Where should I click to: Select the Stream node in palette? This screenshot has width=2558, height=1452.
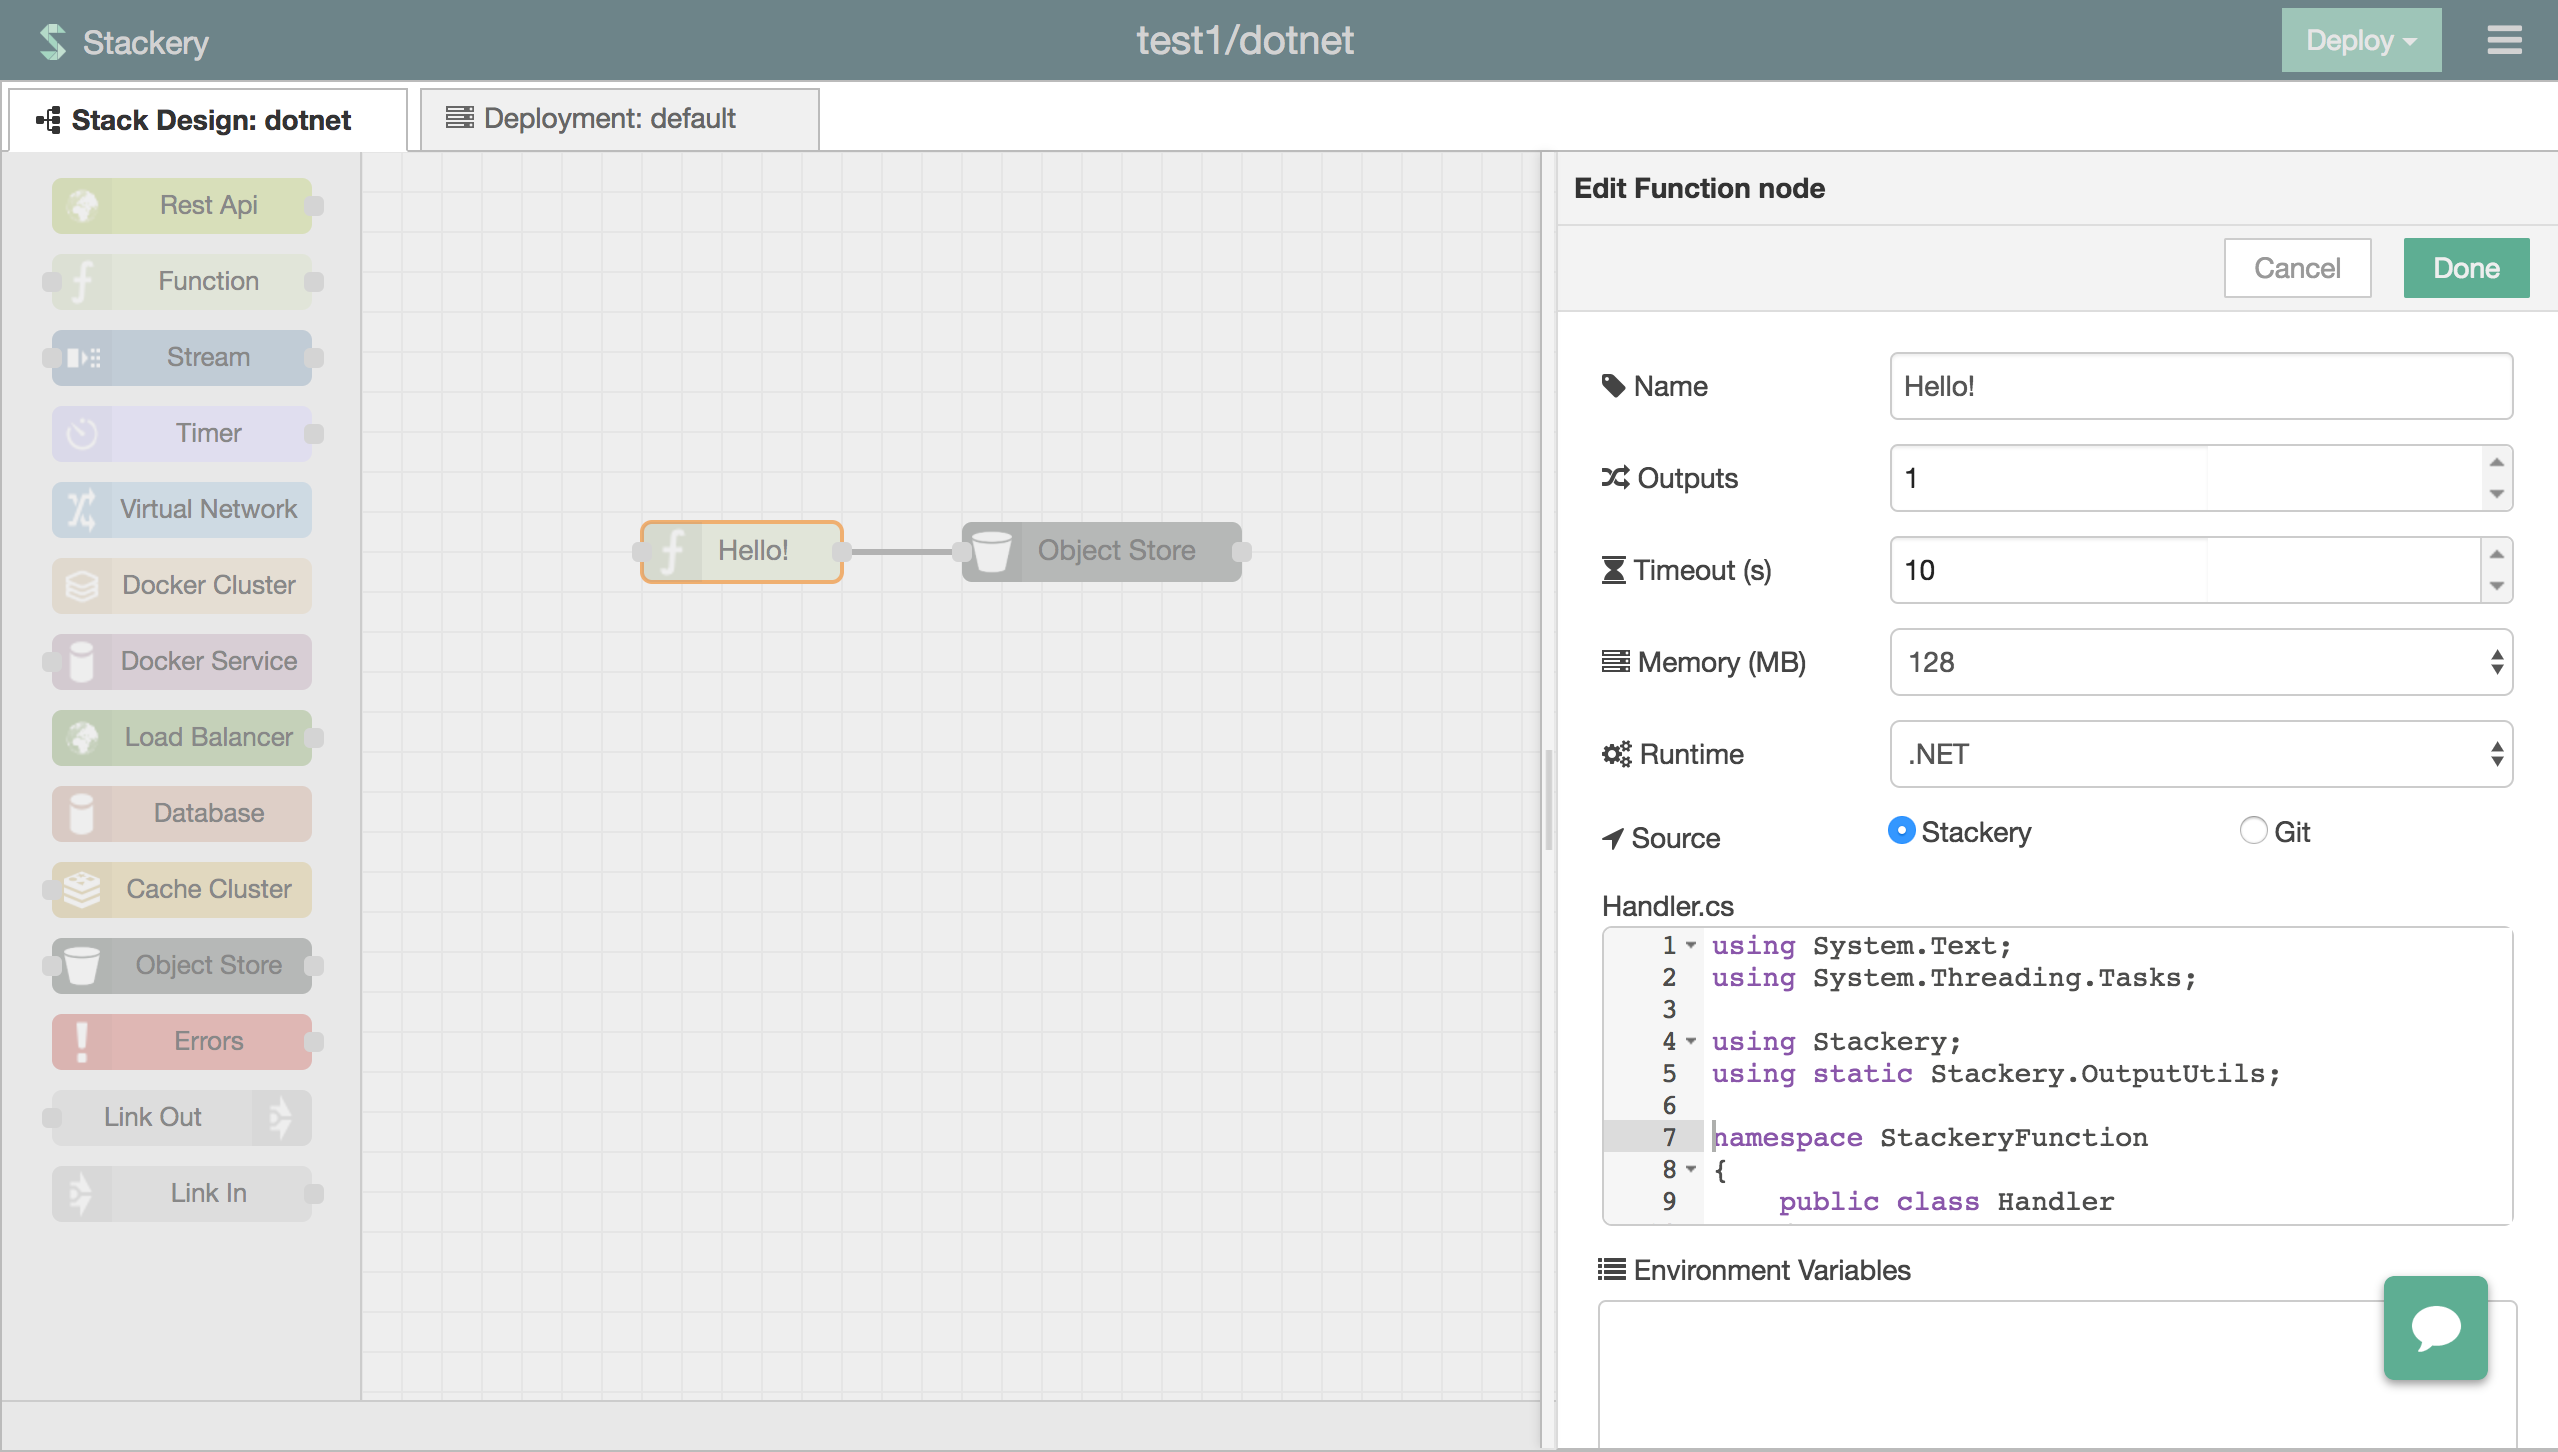[182, 357]
